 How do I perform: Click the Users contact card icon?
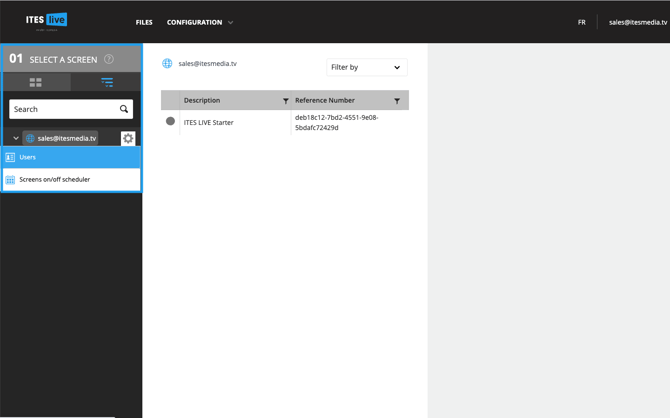point(10,157)
